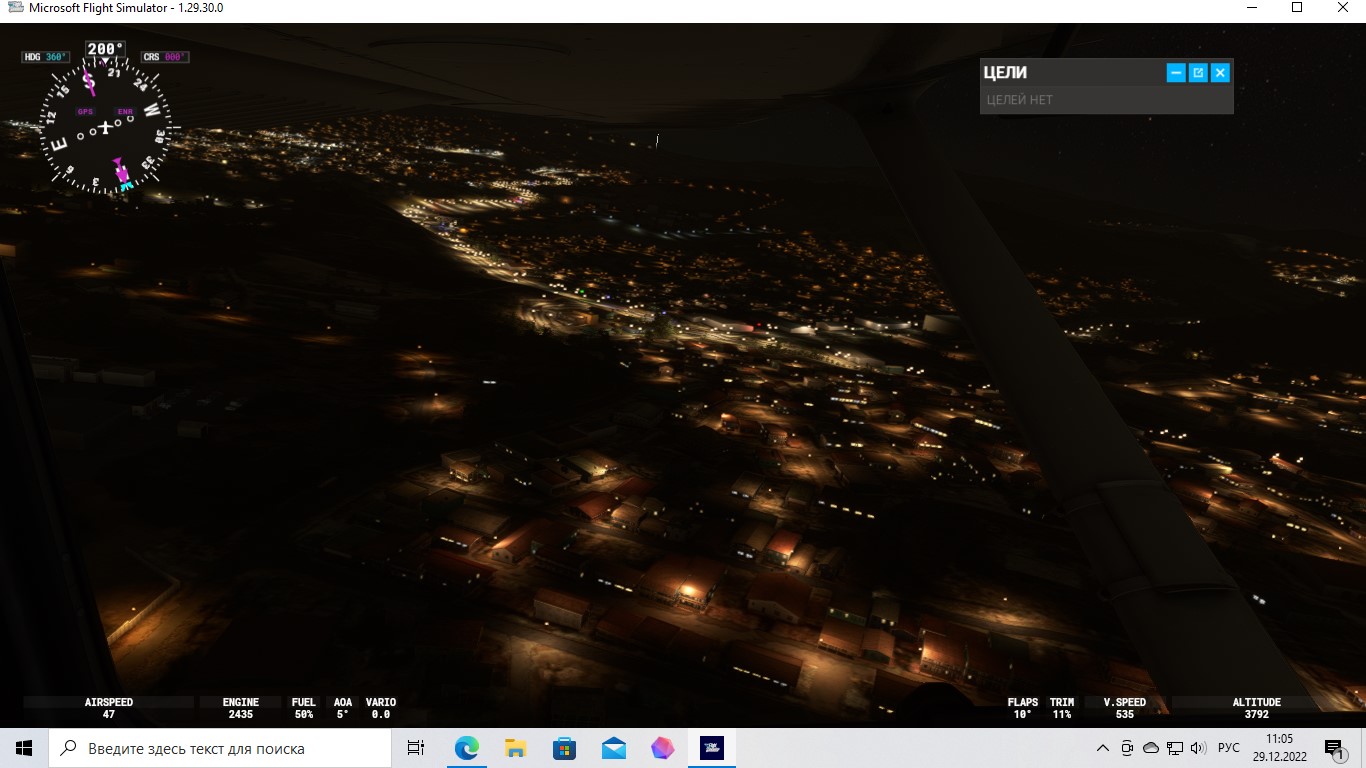The image size is (1366, 768).
Task: Click the compass rose HSI gauge
Action: pyautogui.click(x=105, y=128)
